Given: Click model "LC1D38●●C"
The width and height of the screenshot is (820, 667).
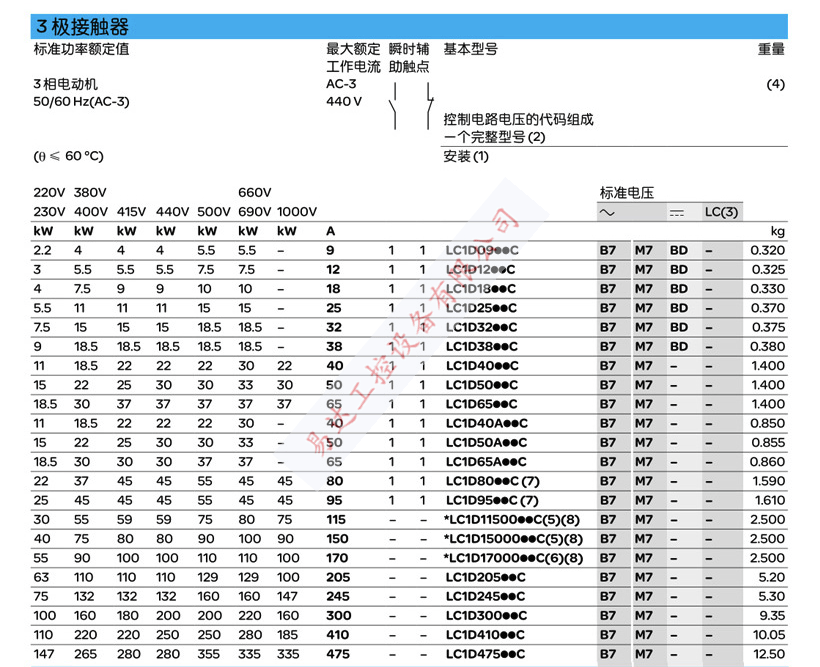Looking at the screenshot, I should [482, 347].
